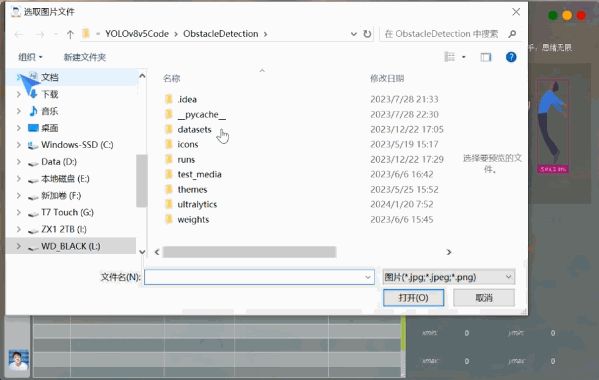Image resolution: width=599 pixels, height=380 pixels.
Task: Select 本地磁盘 (E:) in the tree
Action: coord(65,179)
